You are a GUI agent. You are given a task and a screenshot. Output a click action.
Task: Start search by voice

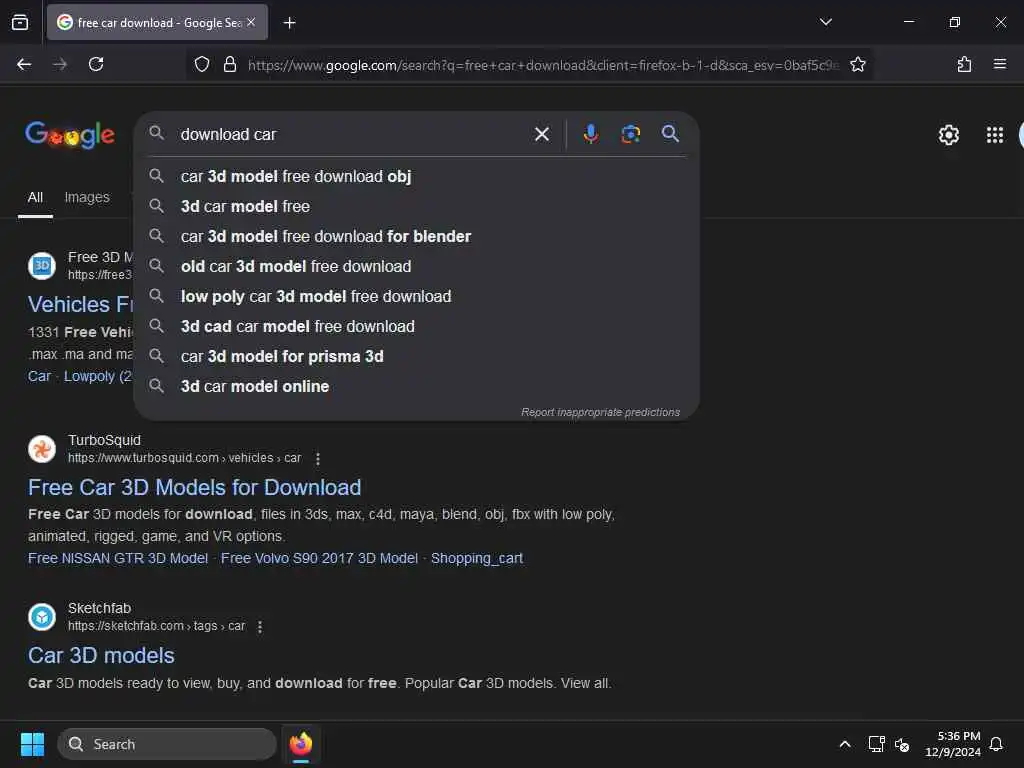coord(590,134)
